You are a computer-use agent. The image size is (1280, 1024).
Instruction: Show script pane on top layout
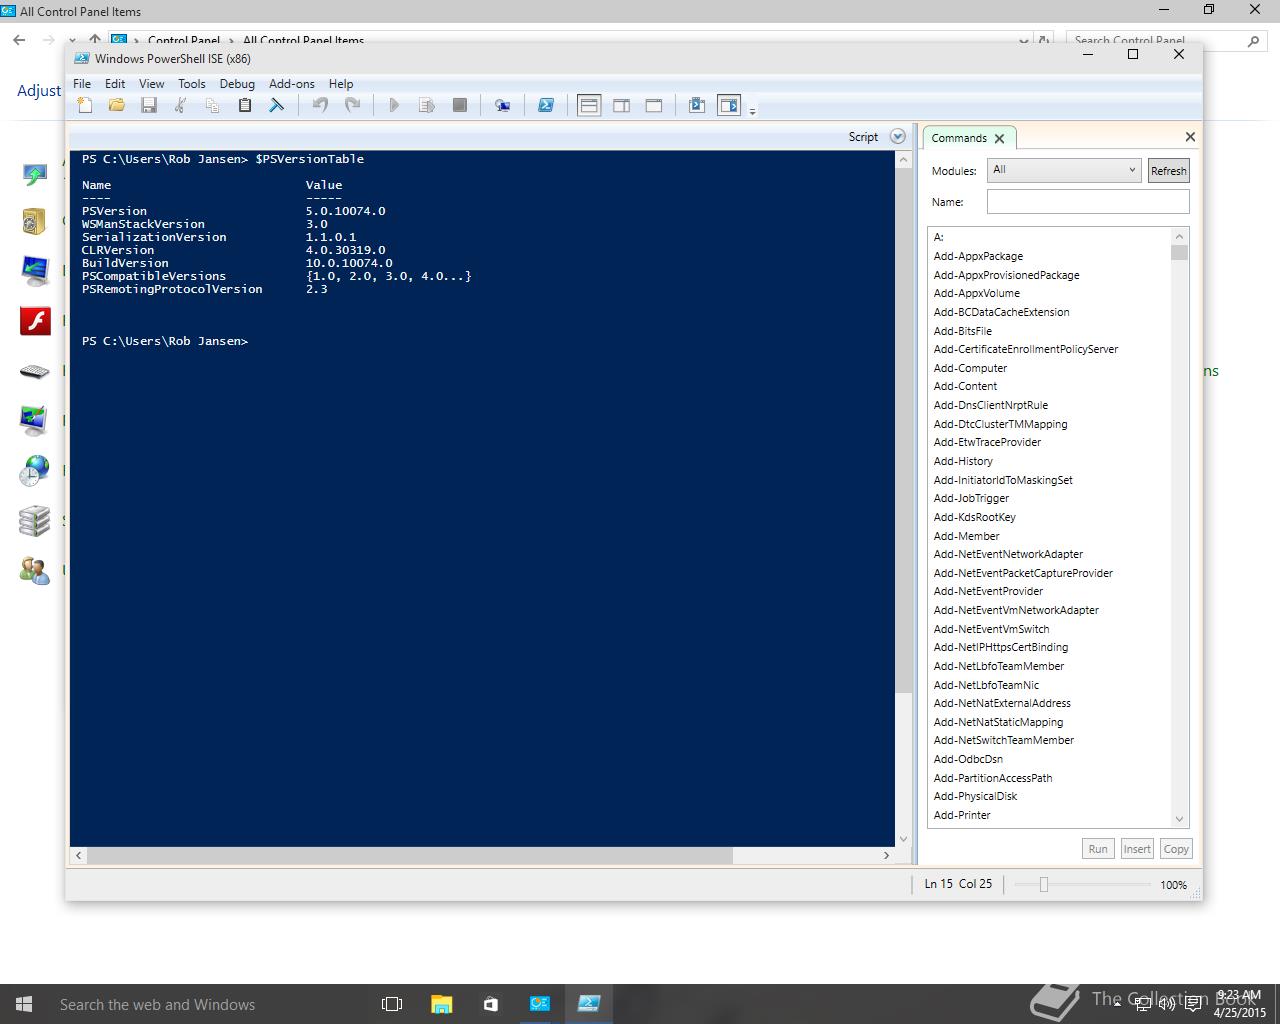click(x=589, y=105)
